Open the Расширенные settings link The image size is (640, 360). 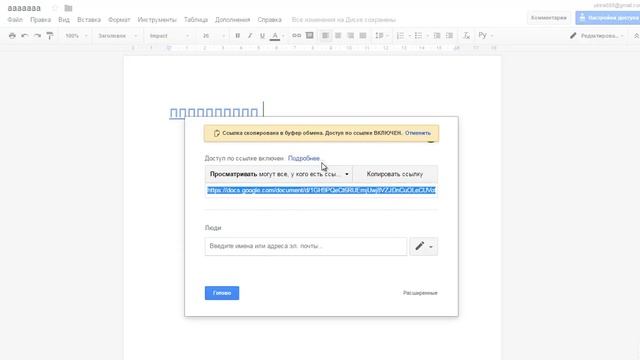tap(420, 293)
